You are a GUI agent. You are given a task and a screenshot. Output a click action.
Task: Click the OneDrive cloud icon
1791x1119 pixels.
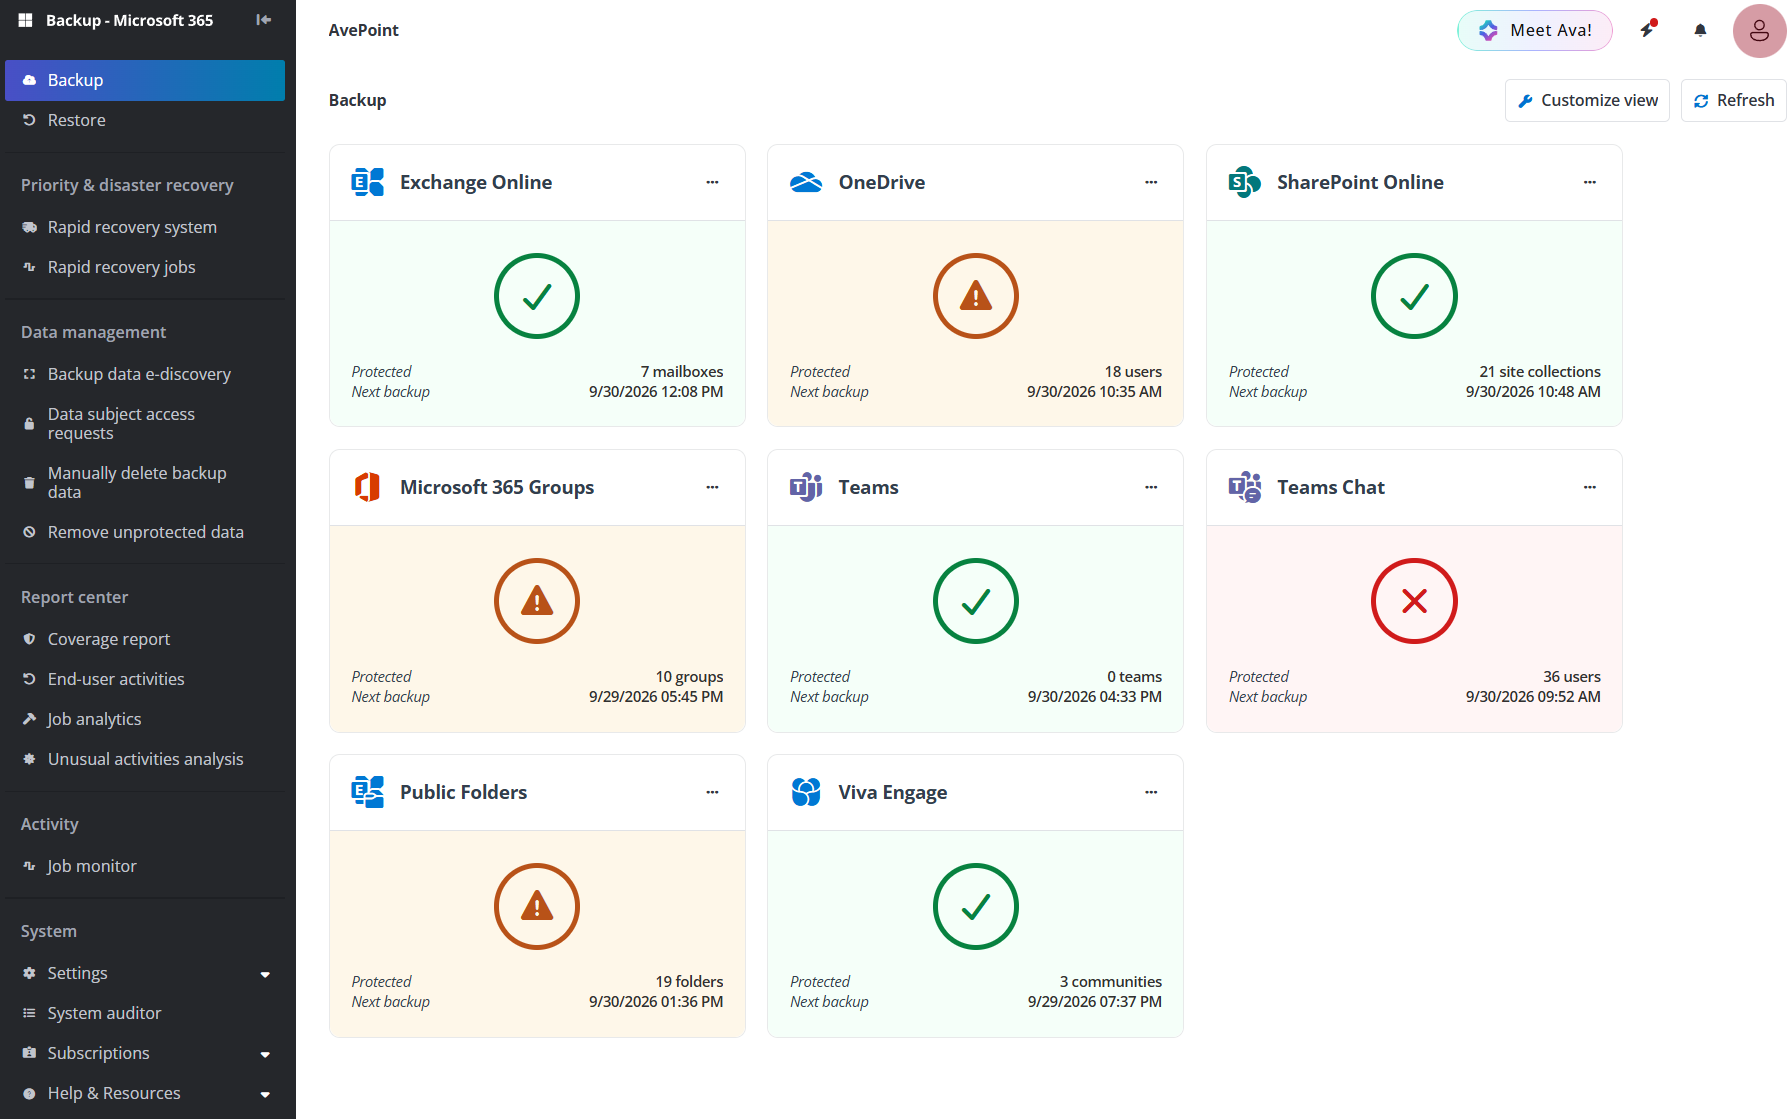806,182
